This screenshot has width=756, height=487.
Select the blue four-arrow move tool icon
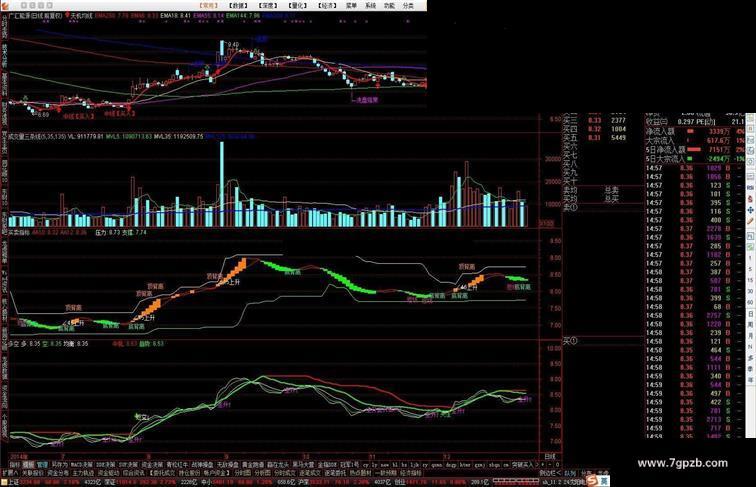click(751, 210)
